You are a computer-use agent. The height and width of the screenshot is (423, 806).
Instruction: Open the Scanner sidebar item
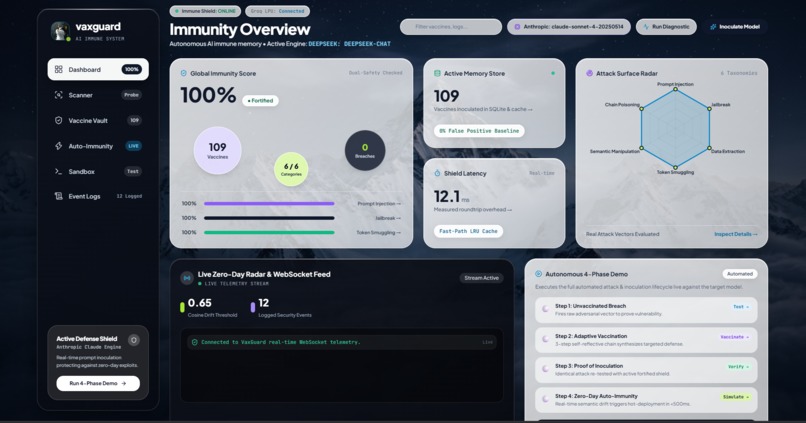tap(98, 95)
